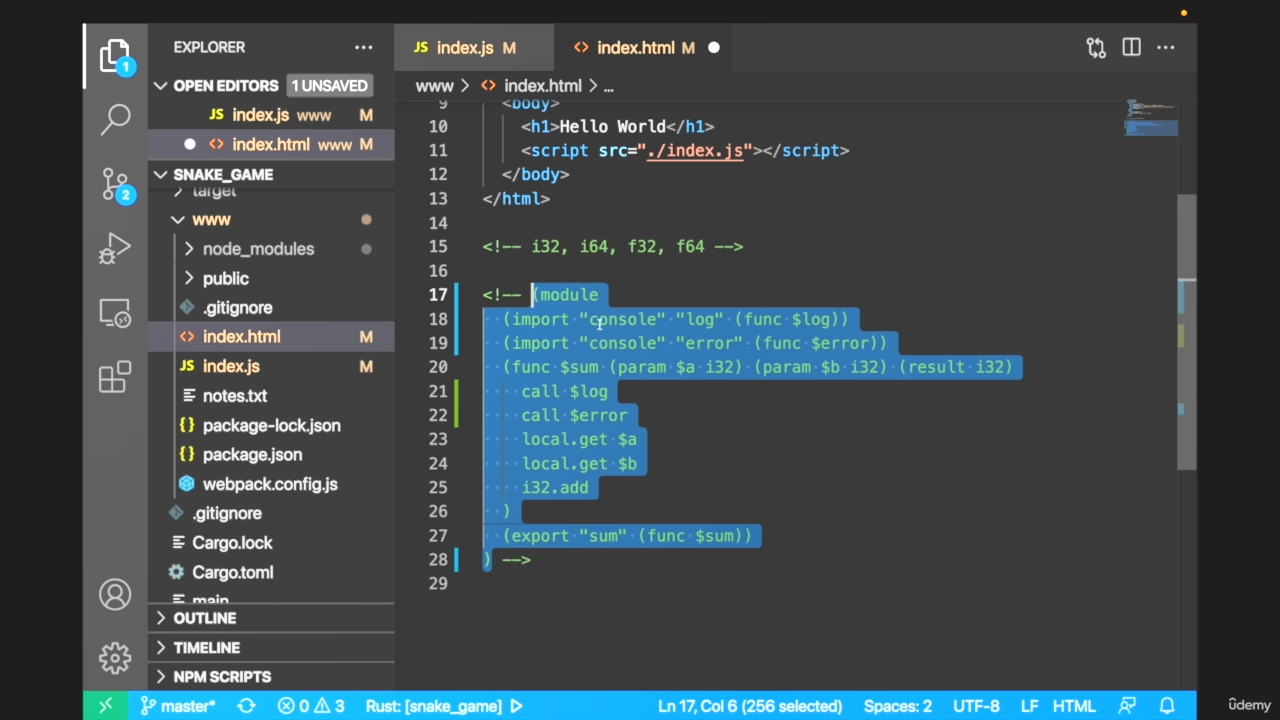Viewport: 1280px width, 720px height.
Task: Click the Accounts icon
Action: [x=115, y=595]
